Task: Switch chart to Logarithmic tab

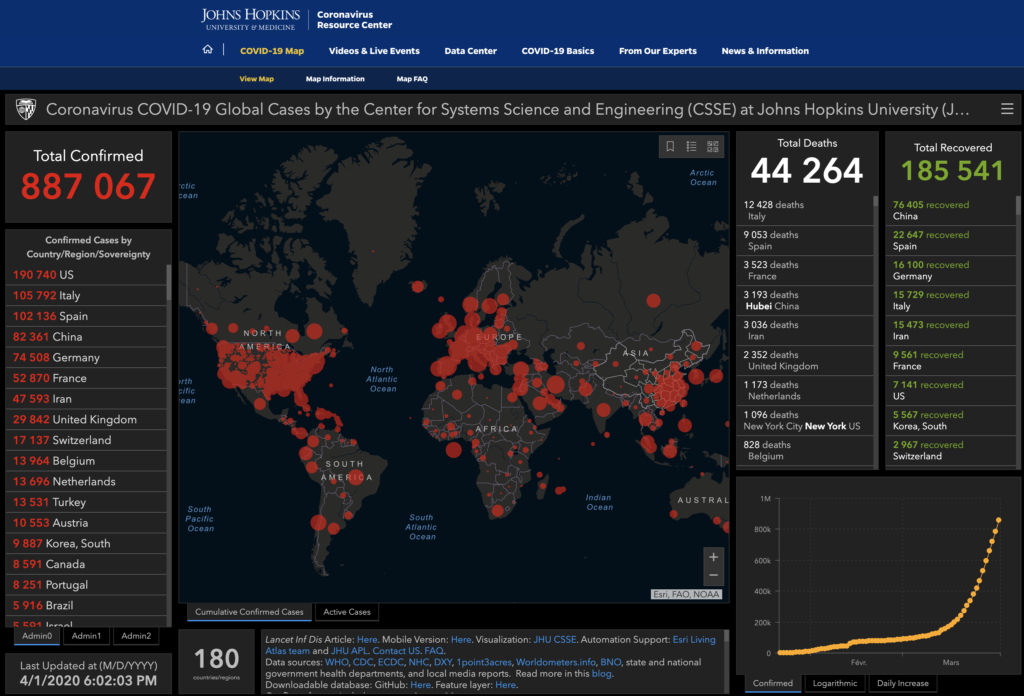Action: pyautogui.click(x=835, y=684)
